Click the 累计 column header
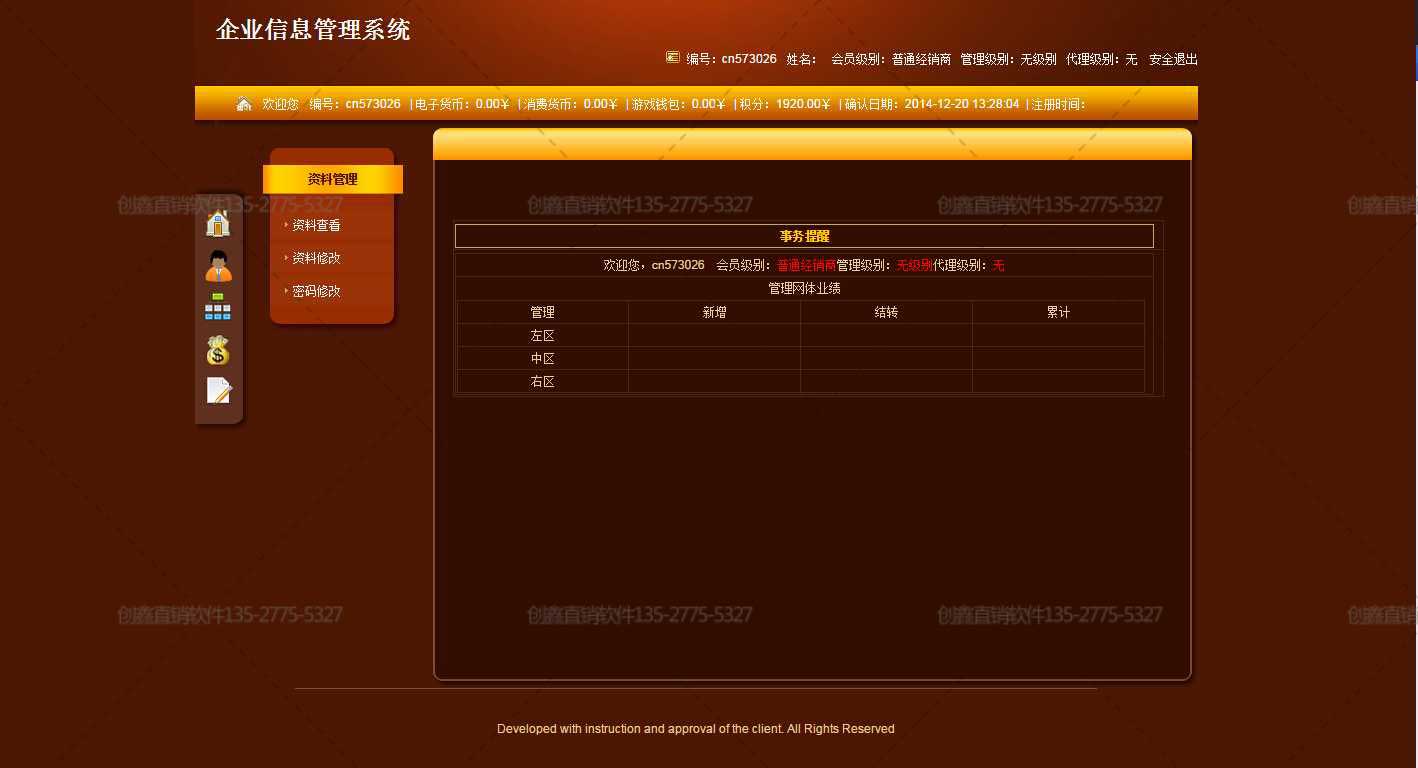The image size is (1418, 768). tap(1058, 313)
